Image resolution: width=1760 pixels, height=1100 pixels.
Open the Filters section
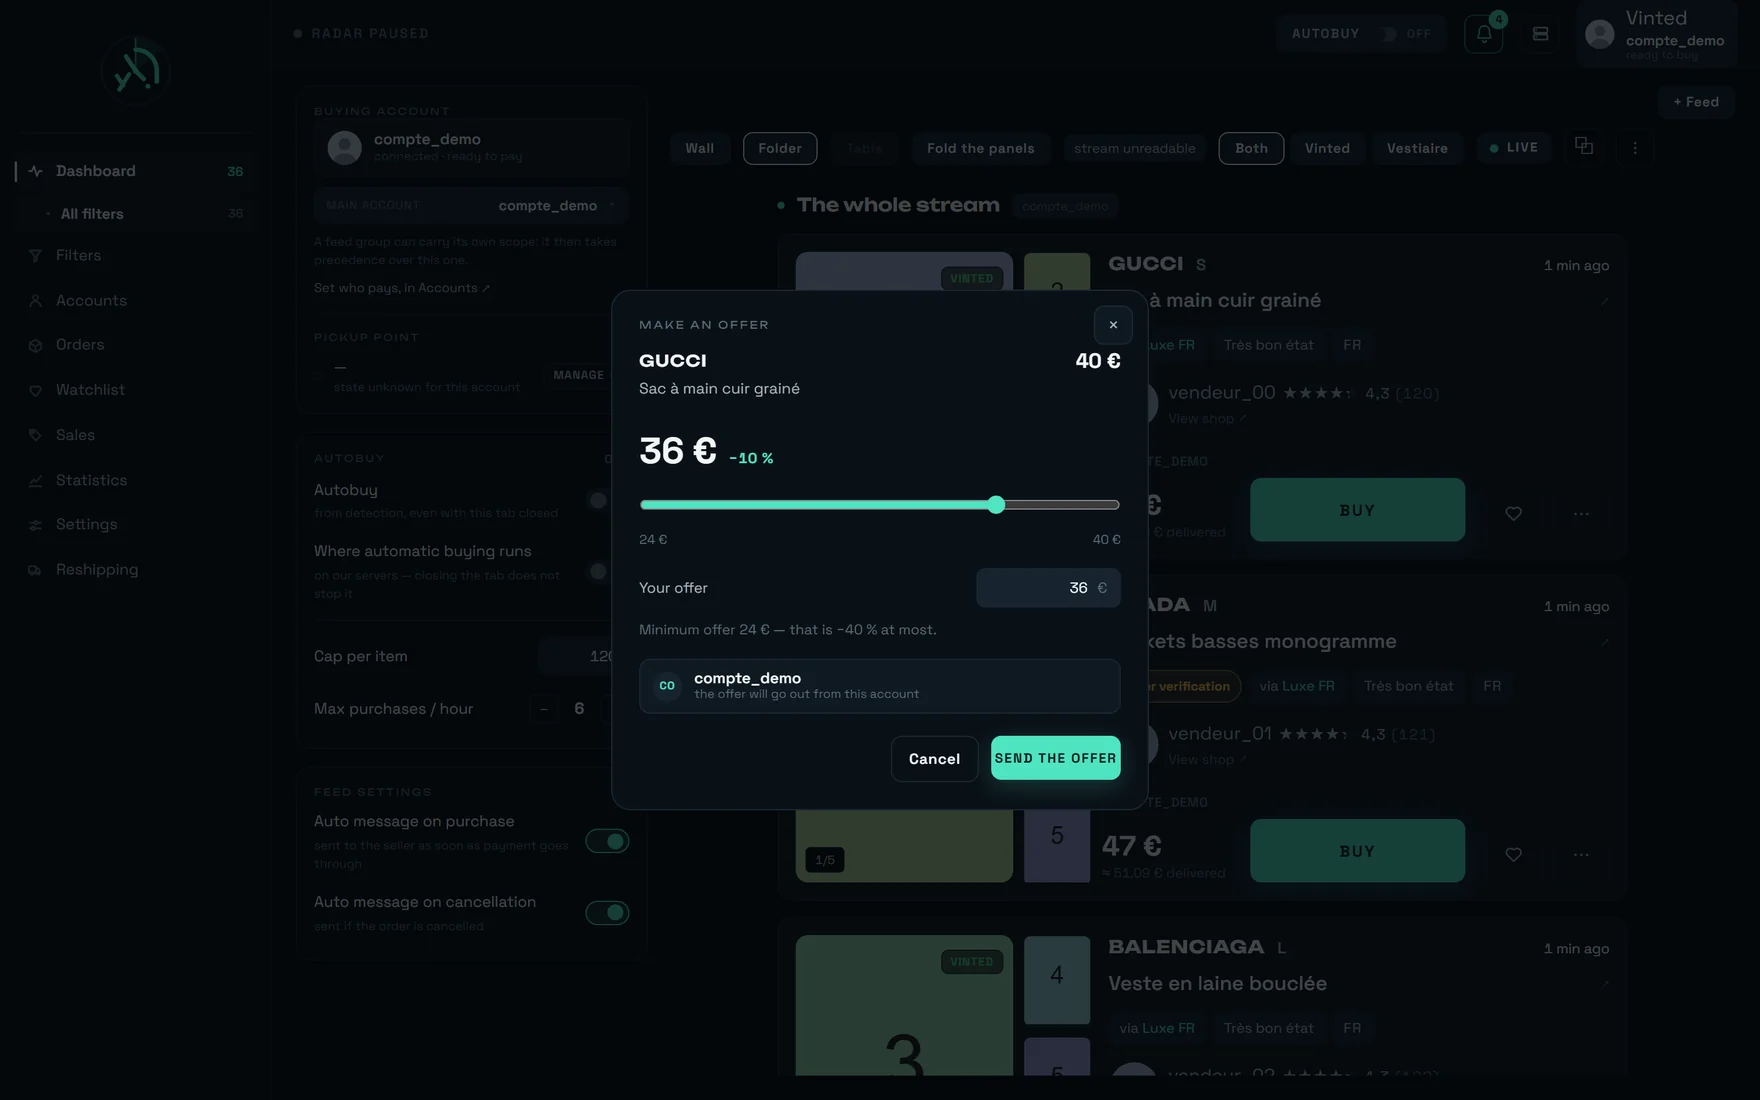point(136,256)
